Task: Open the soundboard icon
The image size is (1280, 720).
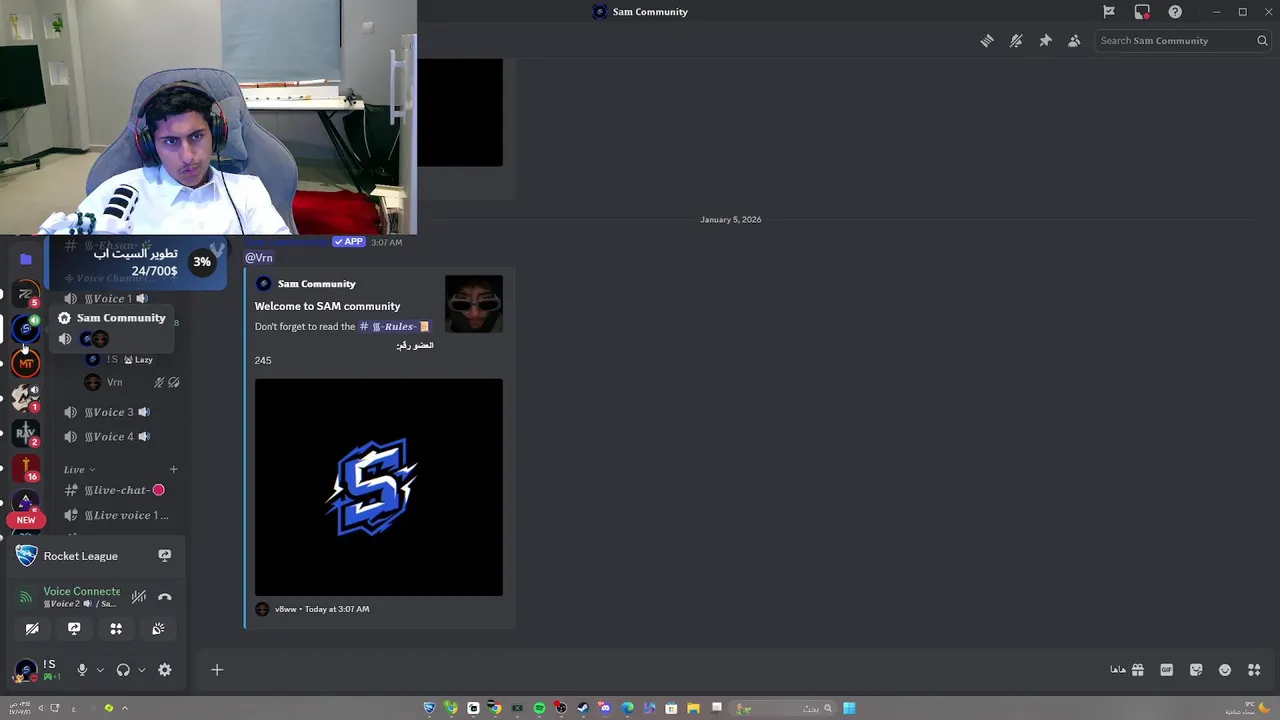Action: pos(158,629)
